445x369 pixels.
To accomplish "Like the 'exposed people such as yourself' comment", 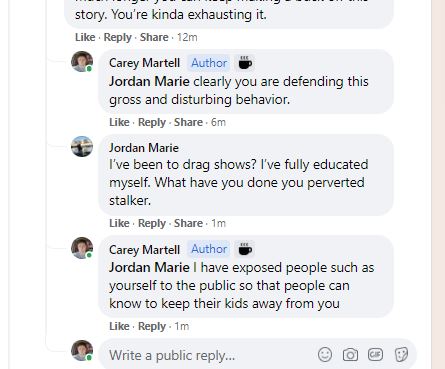I will [119, 326].
